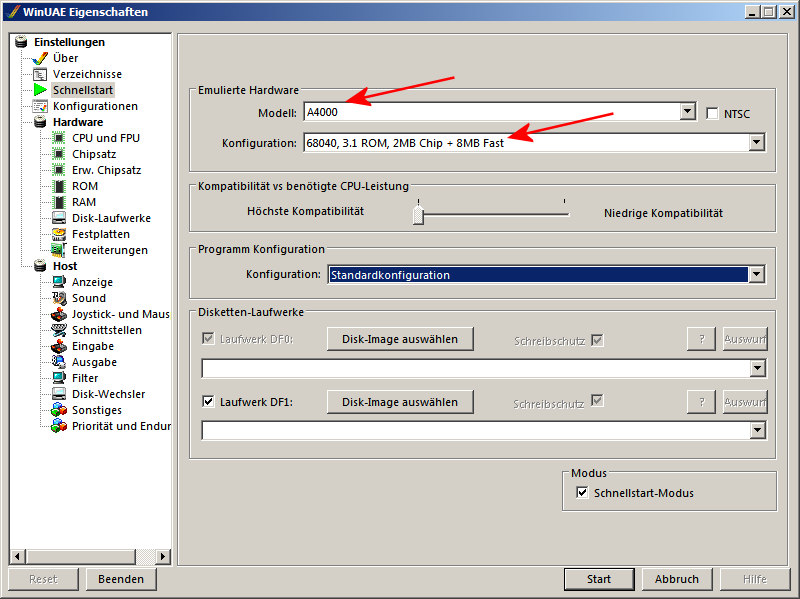Open the Festplatten settings
Screen dimensions: 800x599
[101, 234]
